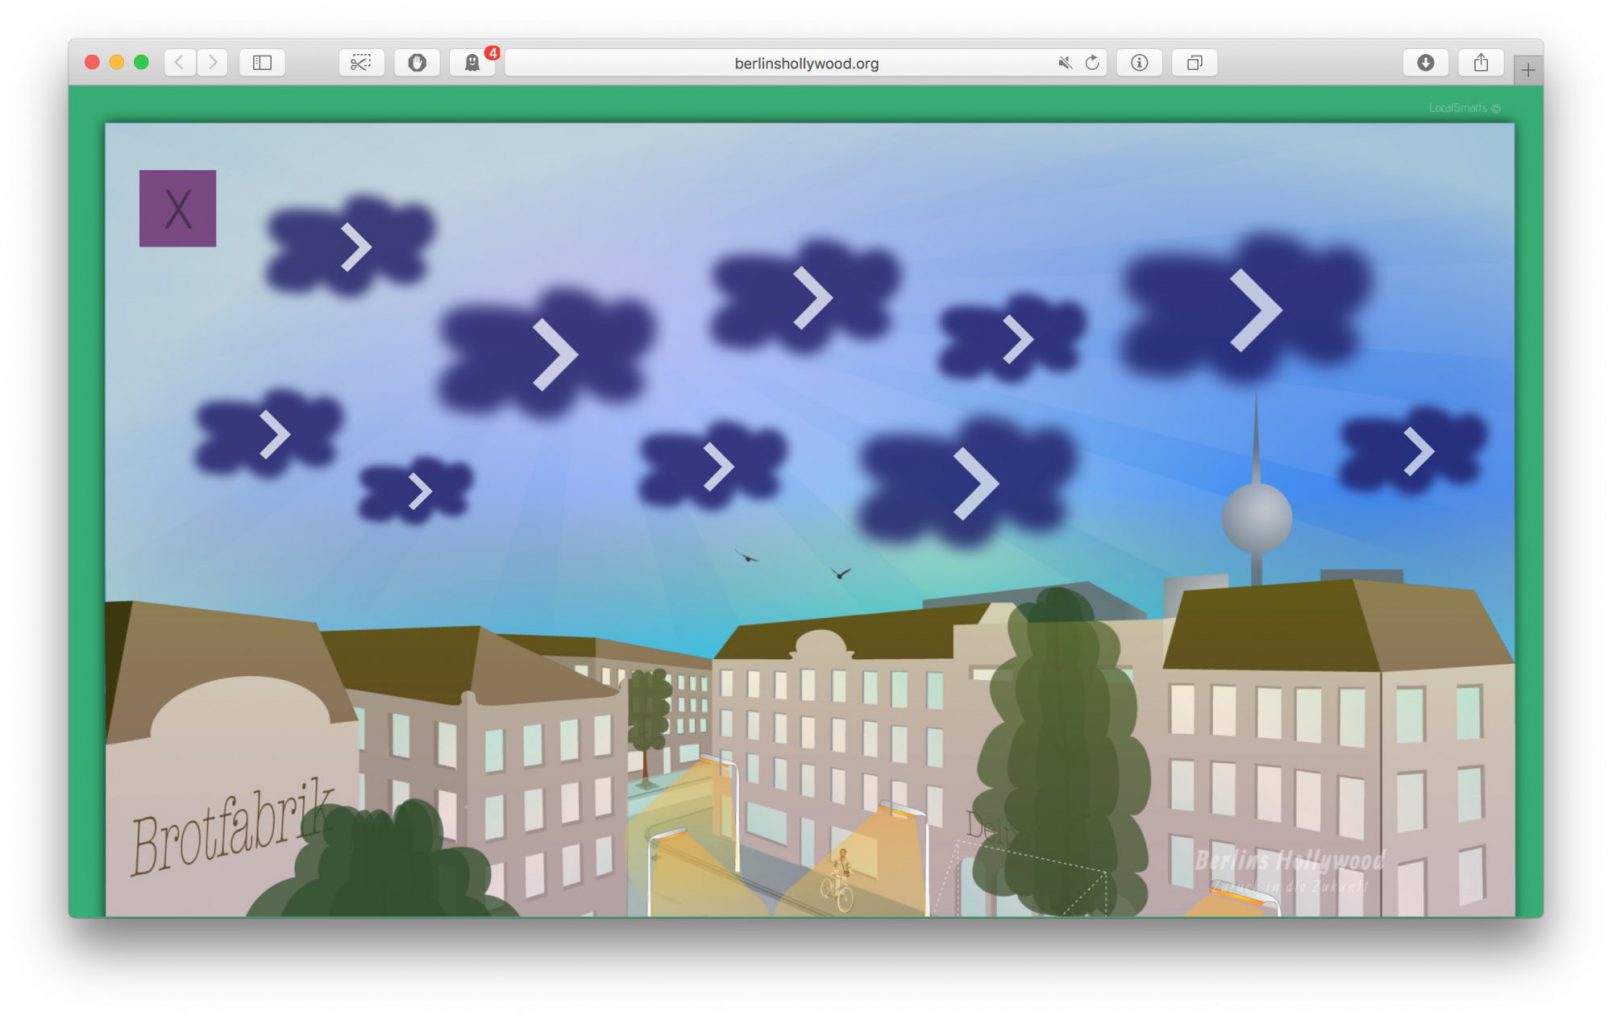
Task: Click the largest cloud arrow at top right
Action: (x=1253, y=309)
